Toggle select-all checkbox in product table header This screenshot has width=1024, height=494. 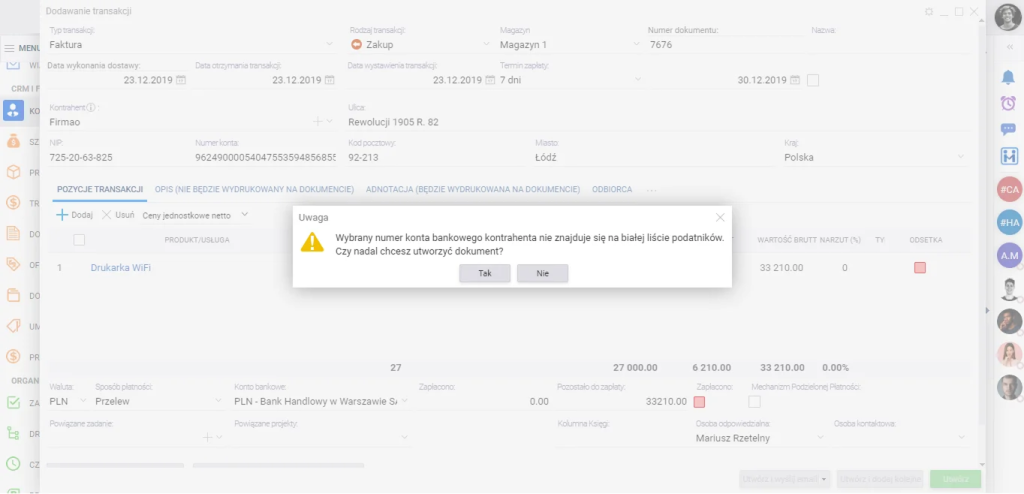coord(80,239)
